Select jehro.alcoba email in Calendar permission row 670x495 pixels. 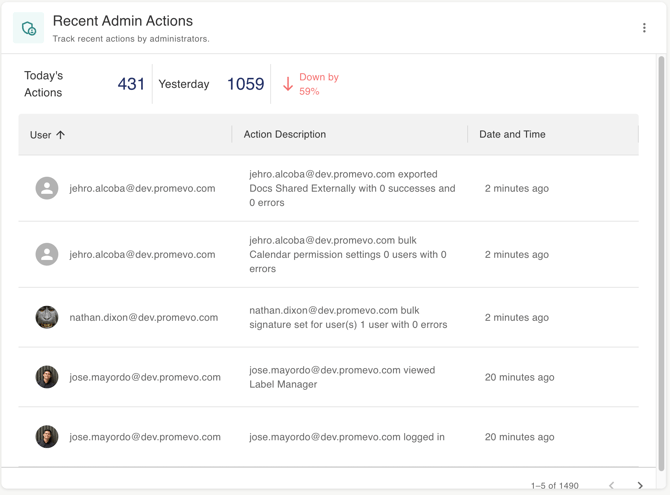pyautogui.click(x=142, y=255)
